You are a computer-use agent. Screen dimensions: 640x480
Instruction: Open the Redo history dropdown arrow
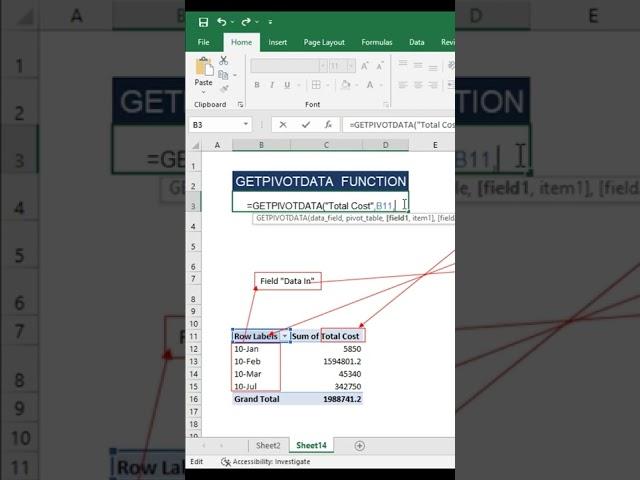pyautogui.click(x=257, y=22)
